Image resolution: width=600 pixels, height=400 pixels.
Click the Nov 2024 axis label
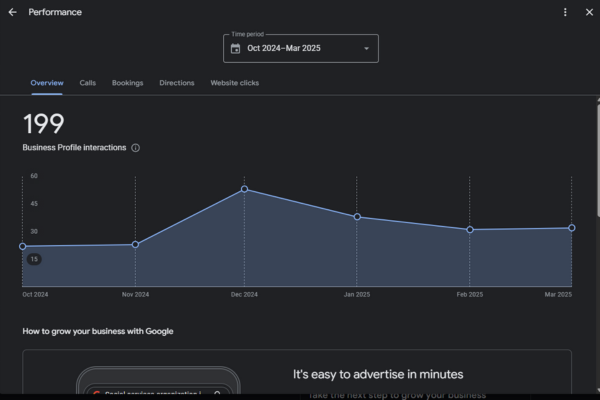(x=135, y=295)
